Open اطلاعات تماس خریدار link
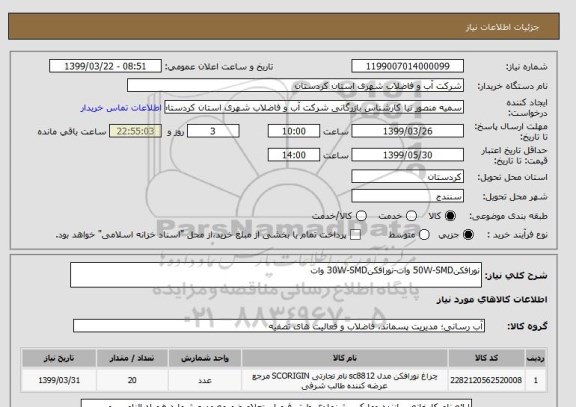The image size is (576, 407). tap(121, 108)
